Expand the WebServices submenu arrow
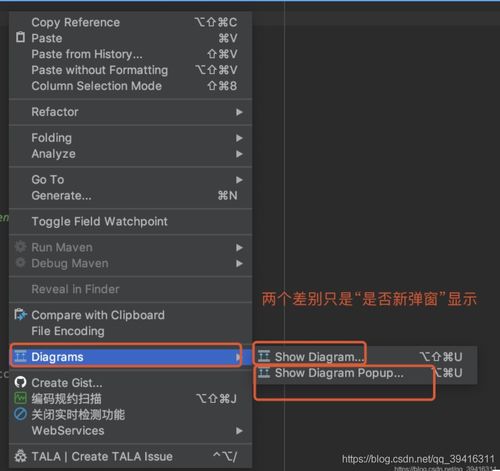This screenshot has width=500, height=471. tap(239, 431)
